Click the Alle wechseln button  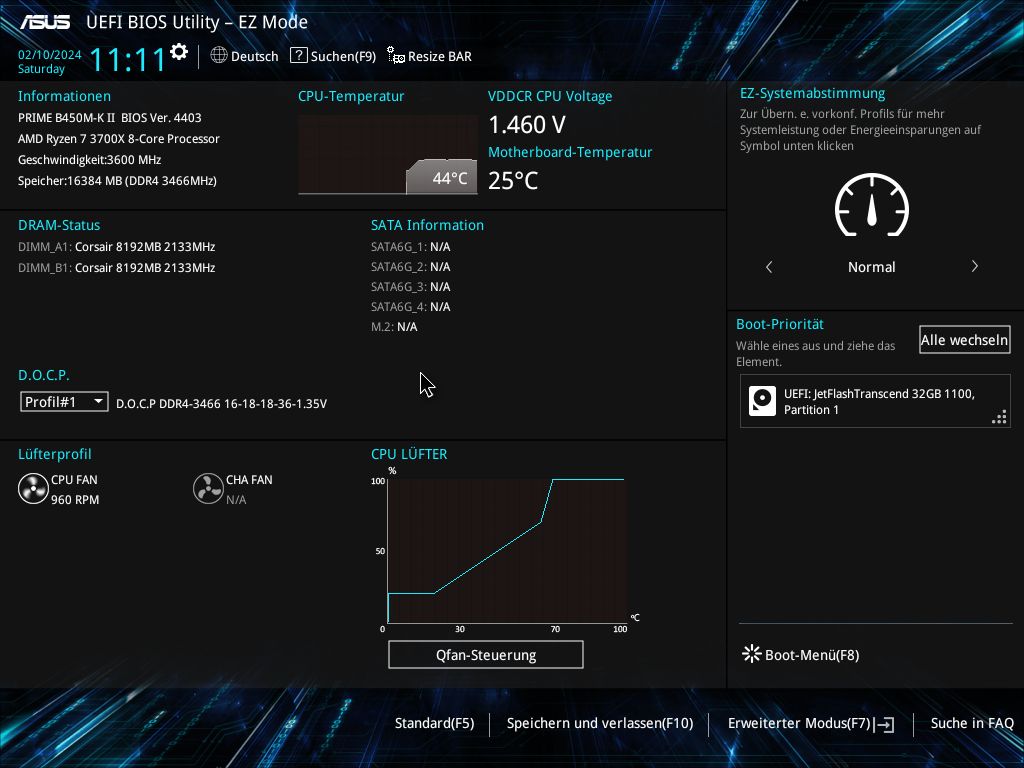(965, 340)
